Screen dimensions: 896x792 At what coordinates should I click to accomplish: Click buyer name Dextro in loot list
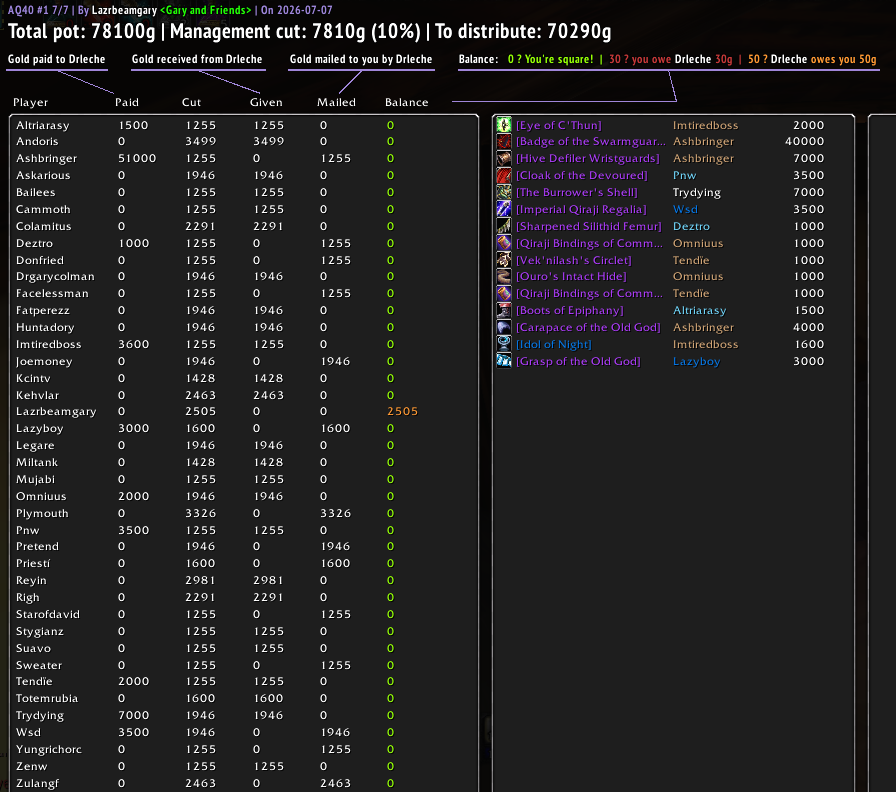point(691,226)
